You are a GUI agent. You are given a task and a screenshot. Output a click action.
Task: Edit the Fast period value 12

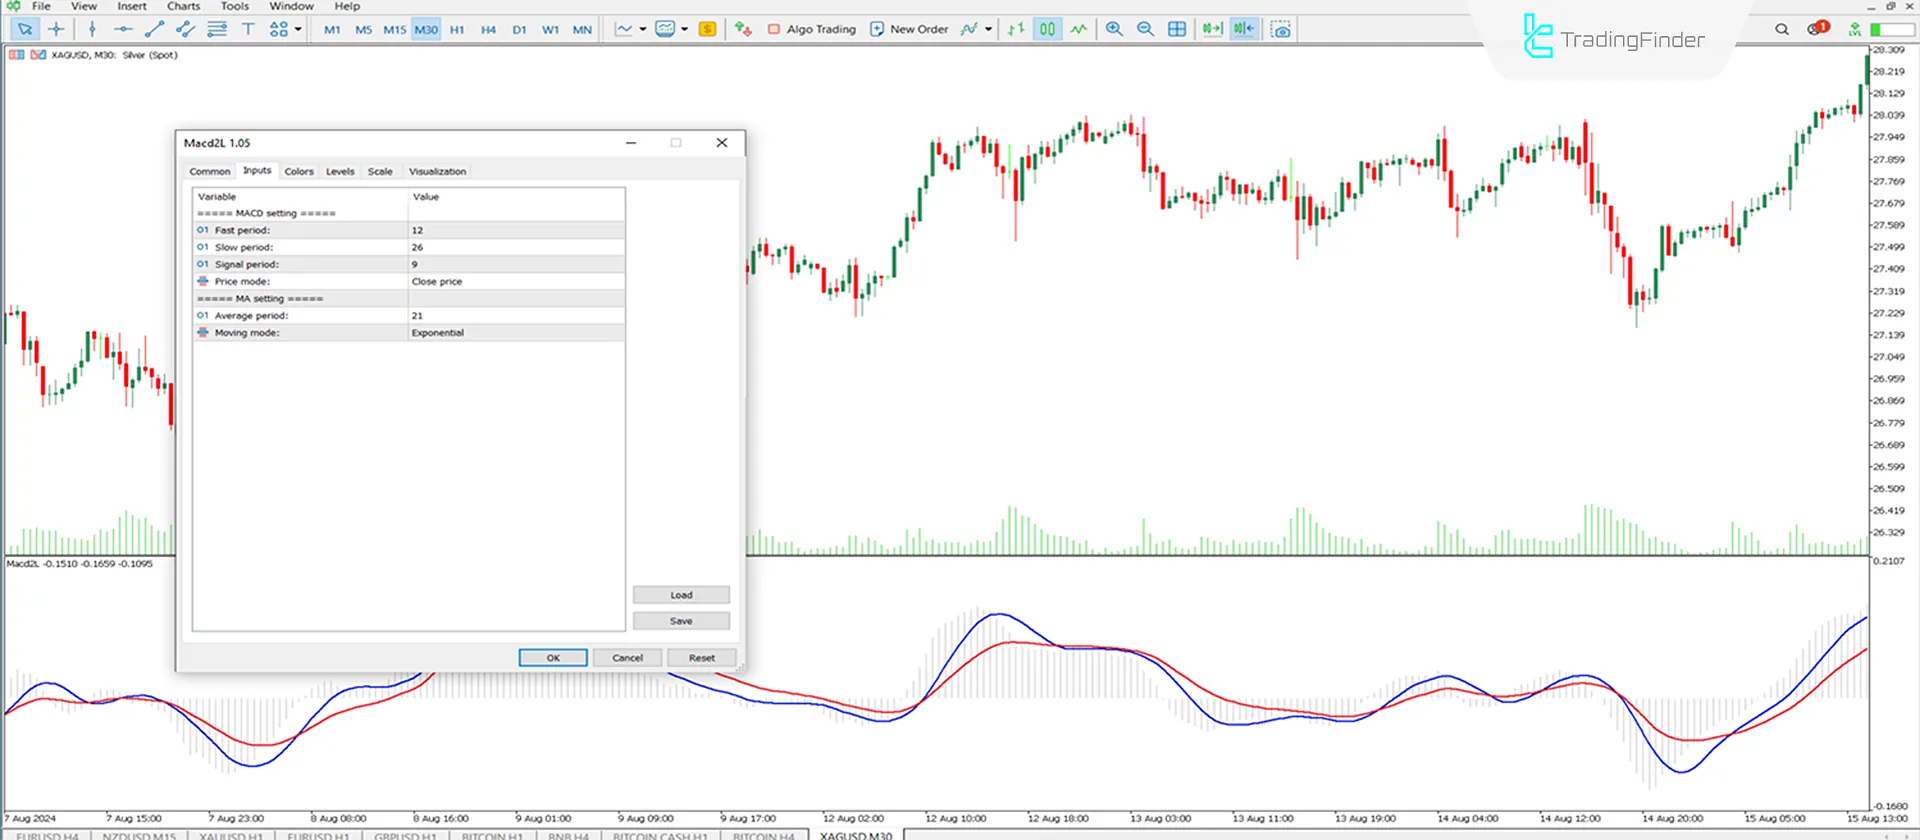coord(516,230)
